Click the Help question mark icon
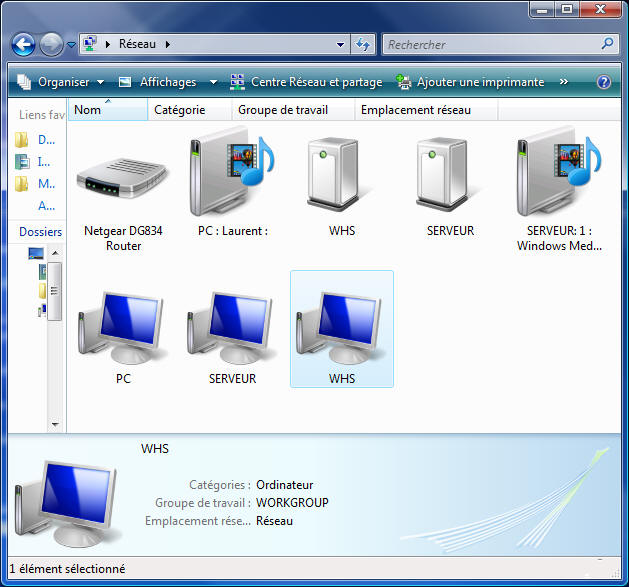The height and width of the screenshot is (587, 629). [604, 82]
